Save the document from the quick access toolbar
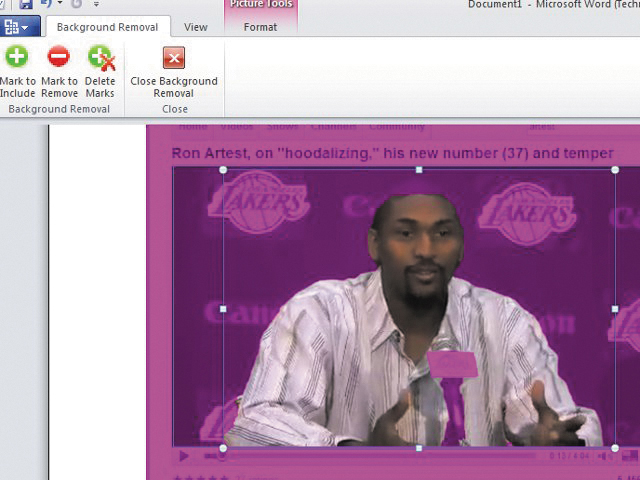The image size is (640, 480). click(26, 4)
